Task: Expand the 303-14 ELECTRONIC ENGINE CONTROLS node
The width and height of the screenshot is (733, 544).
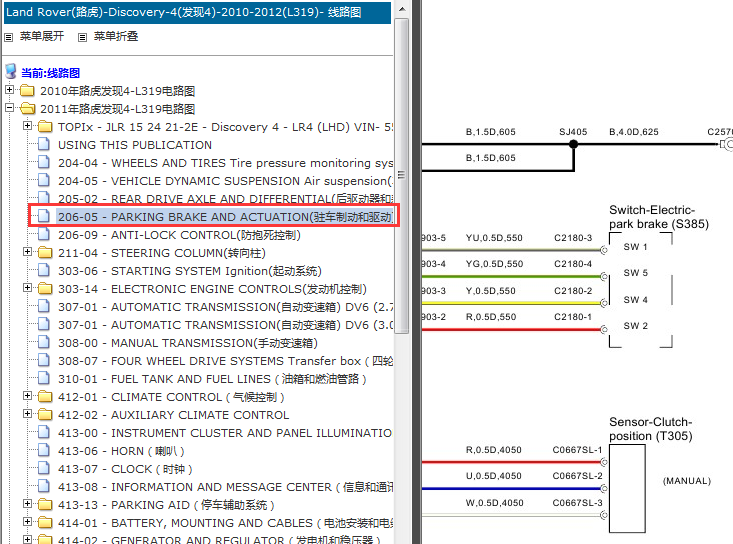Action: (28, 288)
